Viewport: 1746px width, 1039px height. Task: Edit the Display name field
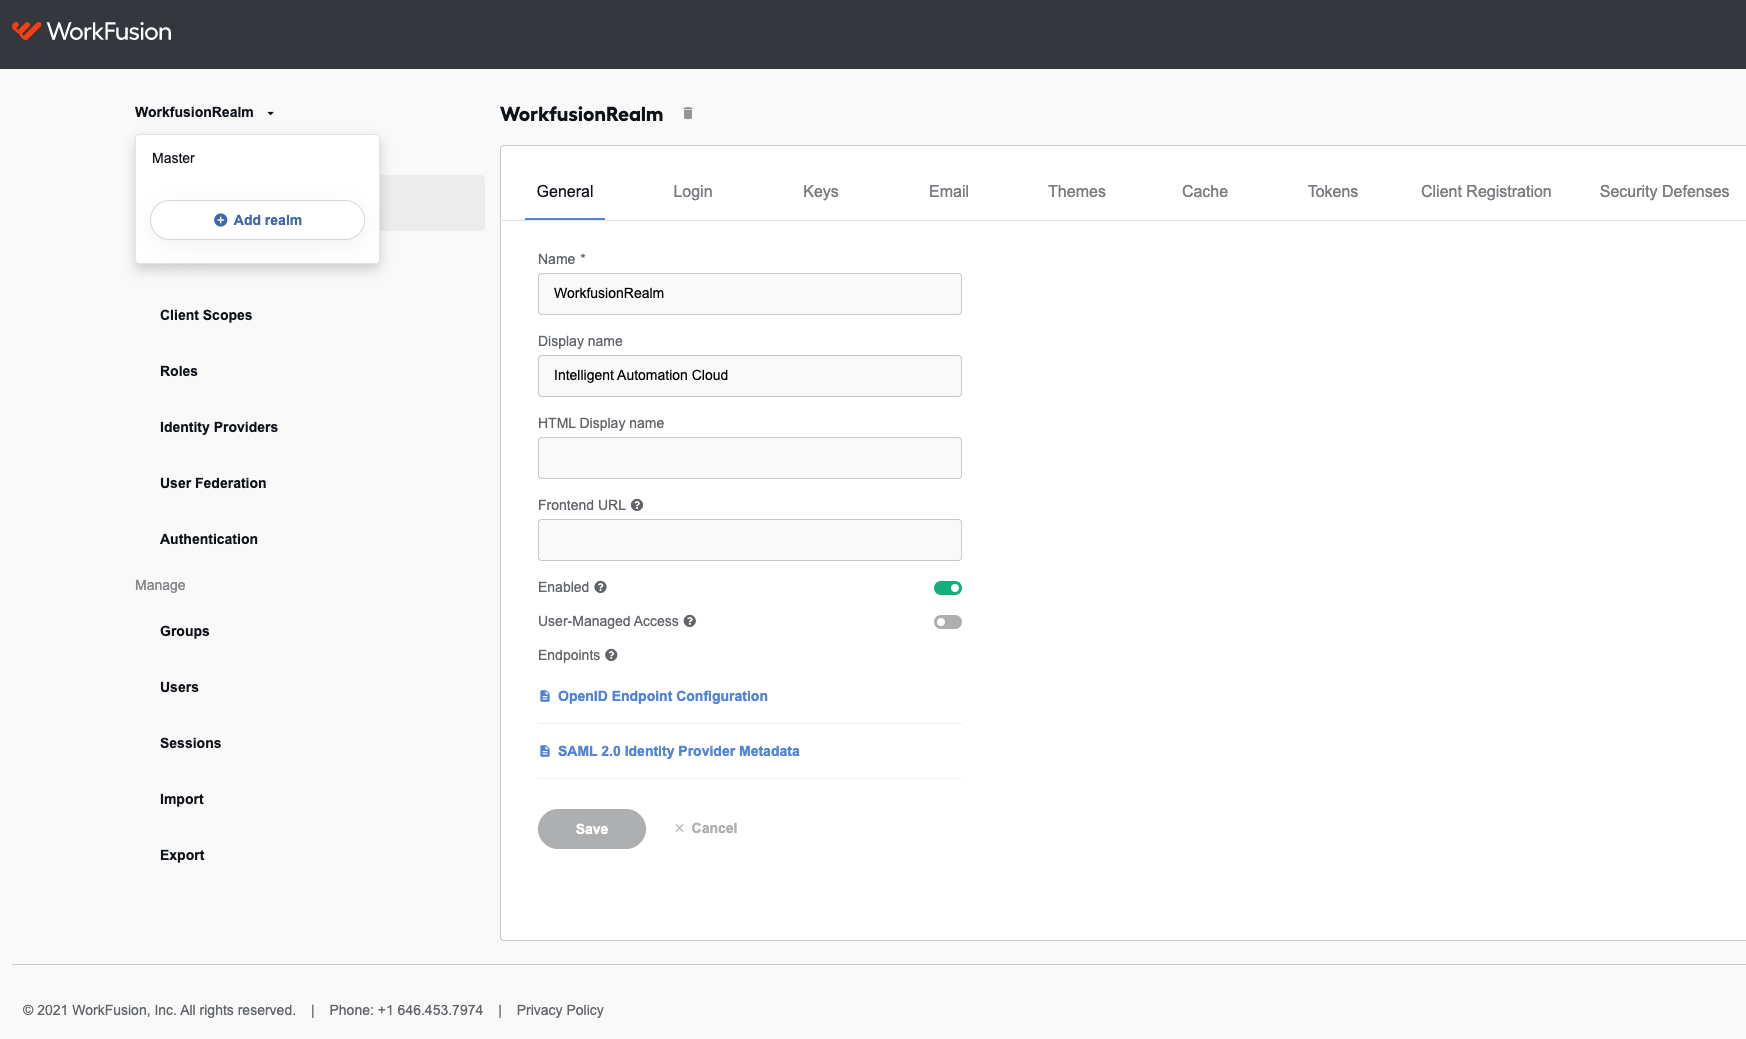click(x=750, y=376)
